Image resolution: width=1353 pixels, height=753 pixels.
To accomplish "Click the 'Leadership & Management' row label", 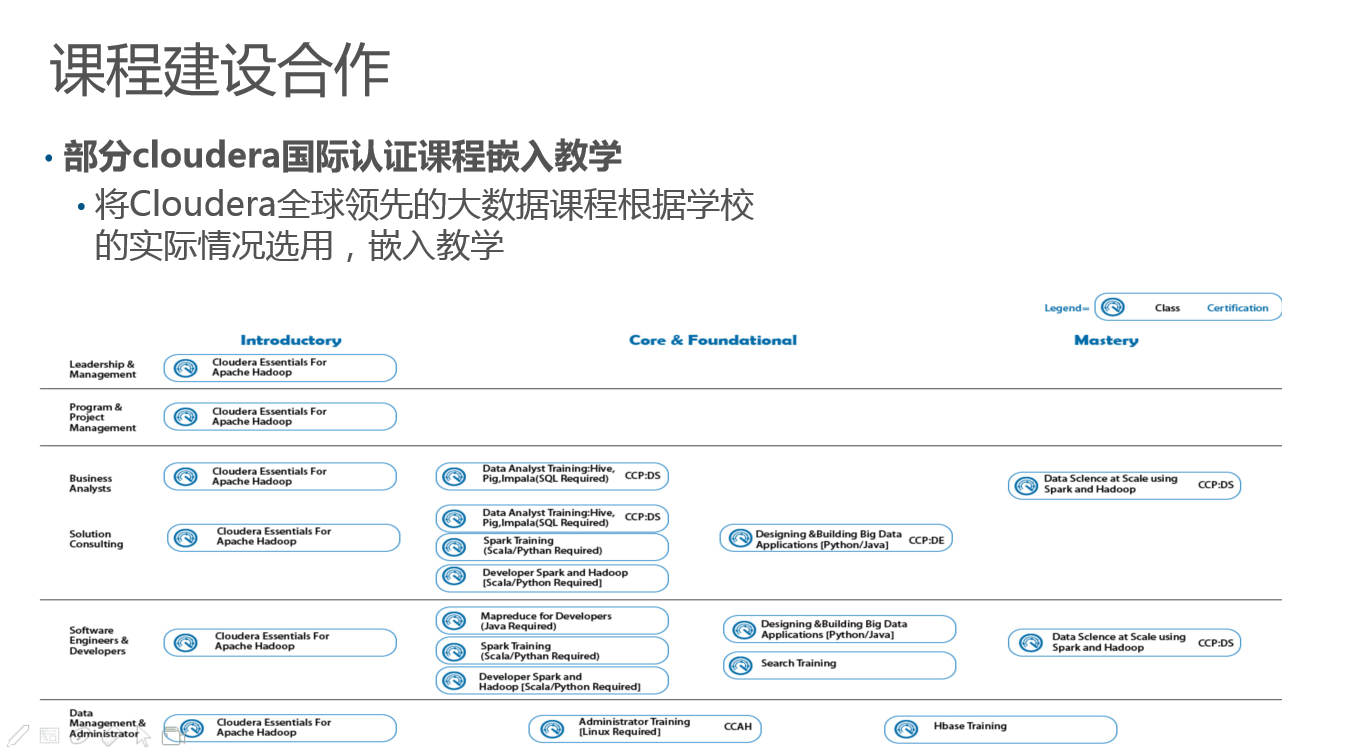I will point(102,369).
